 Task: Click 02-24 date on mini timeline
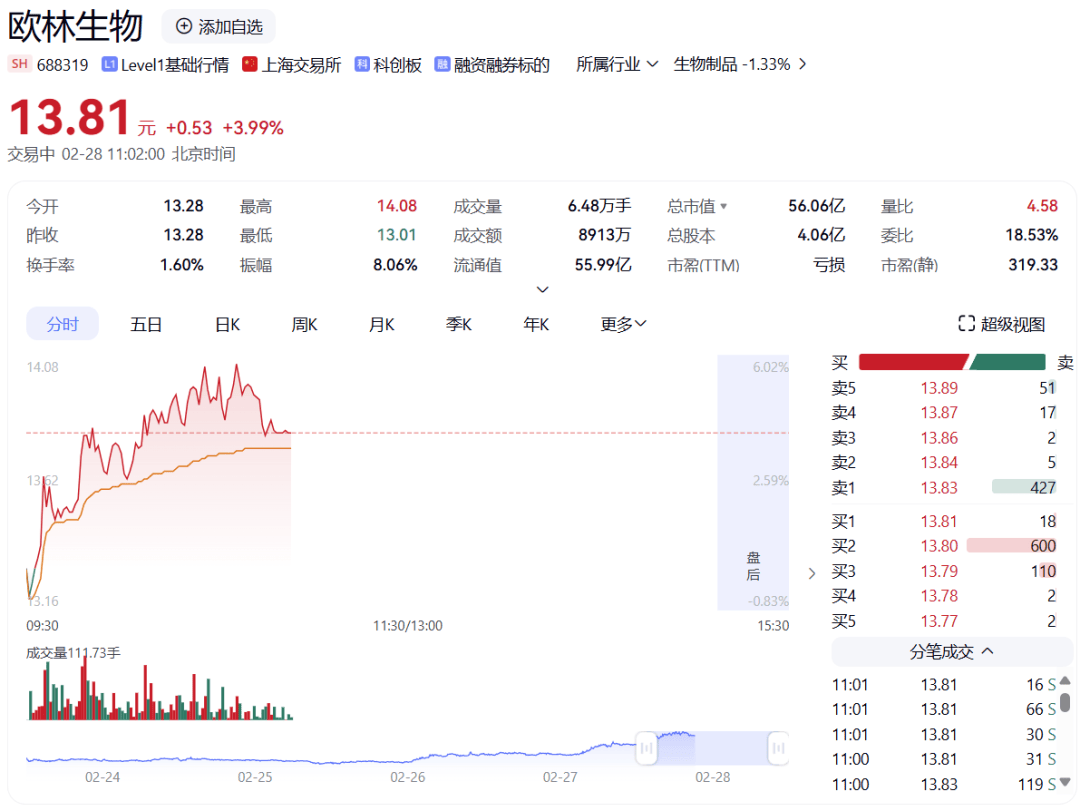[103, 777]
